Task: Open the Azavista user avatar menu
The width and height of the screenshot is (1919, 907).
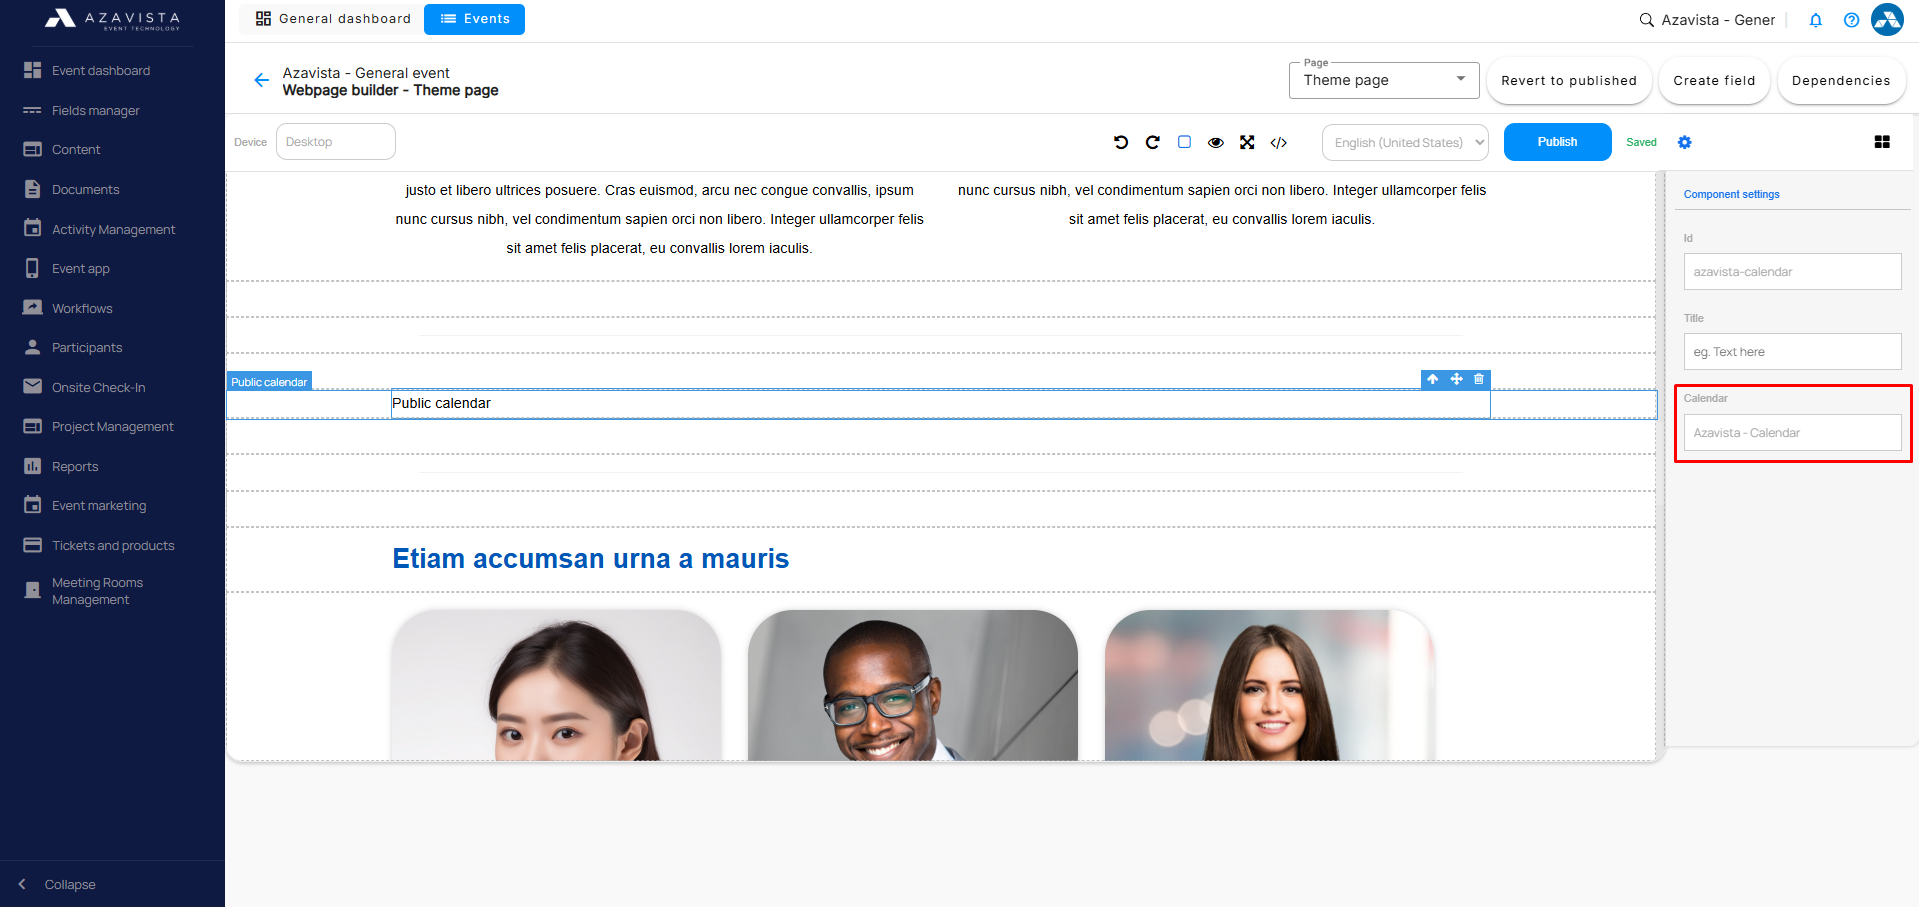Action: tap(1887, 19)
